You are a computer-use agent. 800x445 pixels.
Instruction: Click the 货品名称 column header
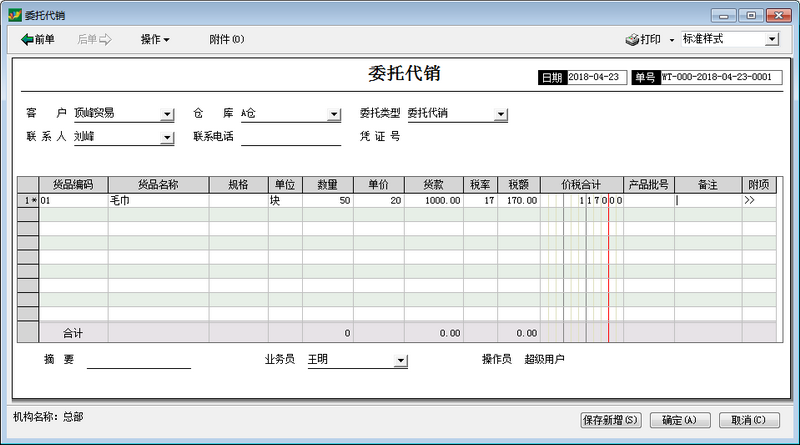pyautogui.click(x=159, y=185)
